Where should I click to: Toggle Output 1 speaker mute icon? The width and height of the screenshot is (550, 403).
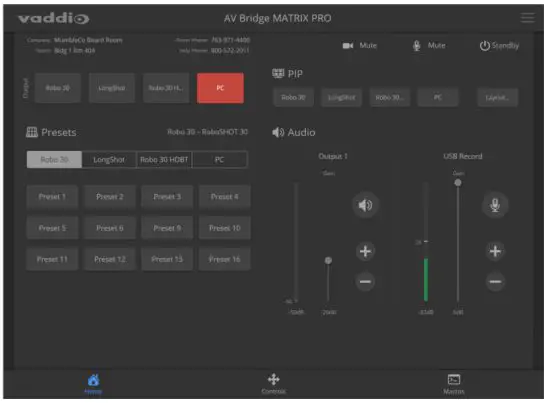(x=365, y=205)
